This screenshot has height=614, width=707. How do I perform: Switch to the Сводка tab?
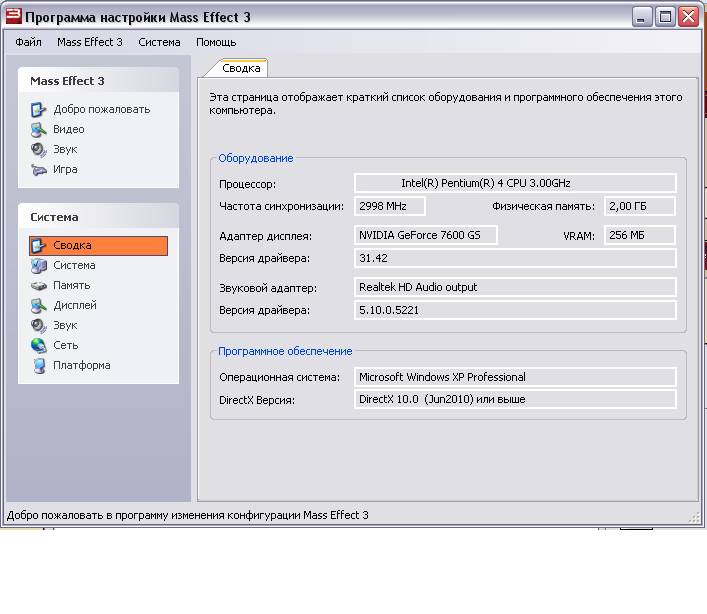coord(241,68)
